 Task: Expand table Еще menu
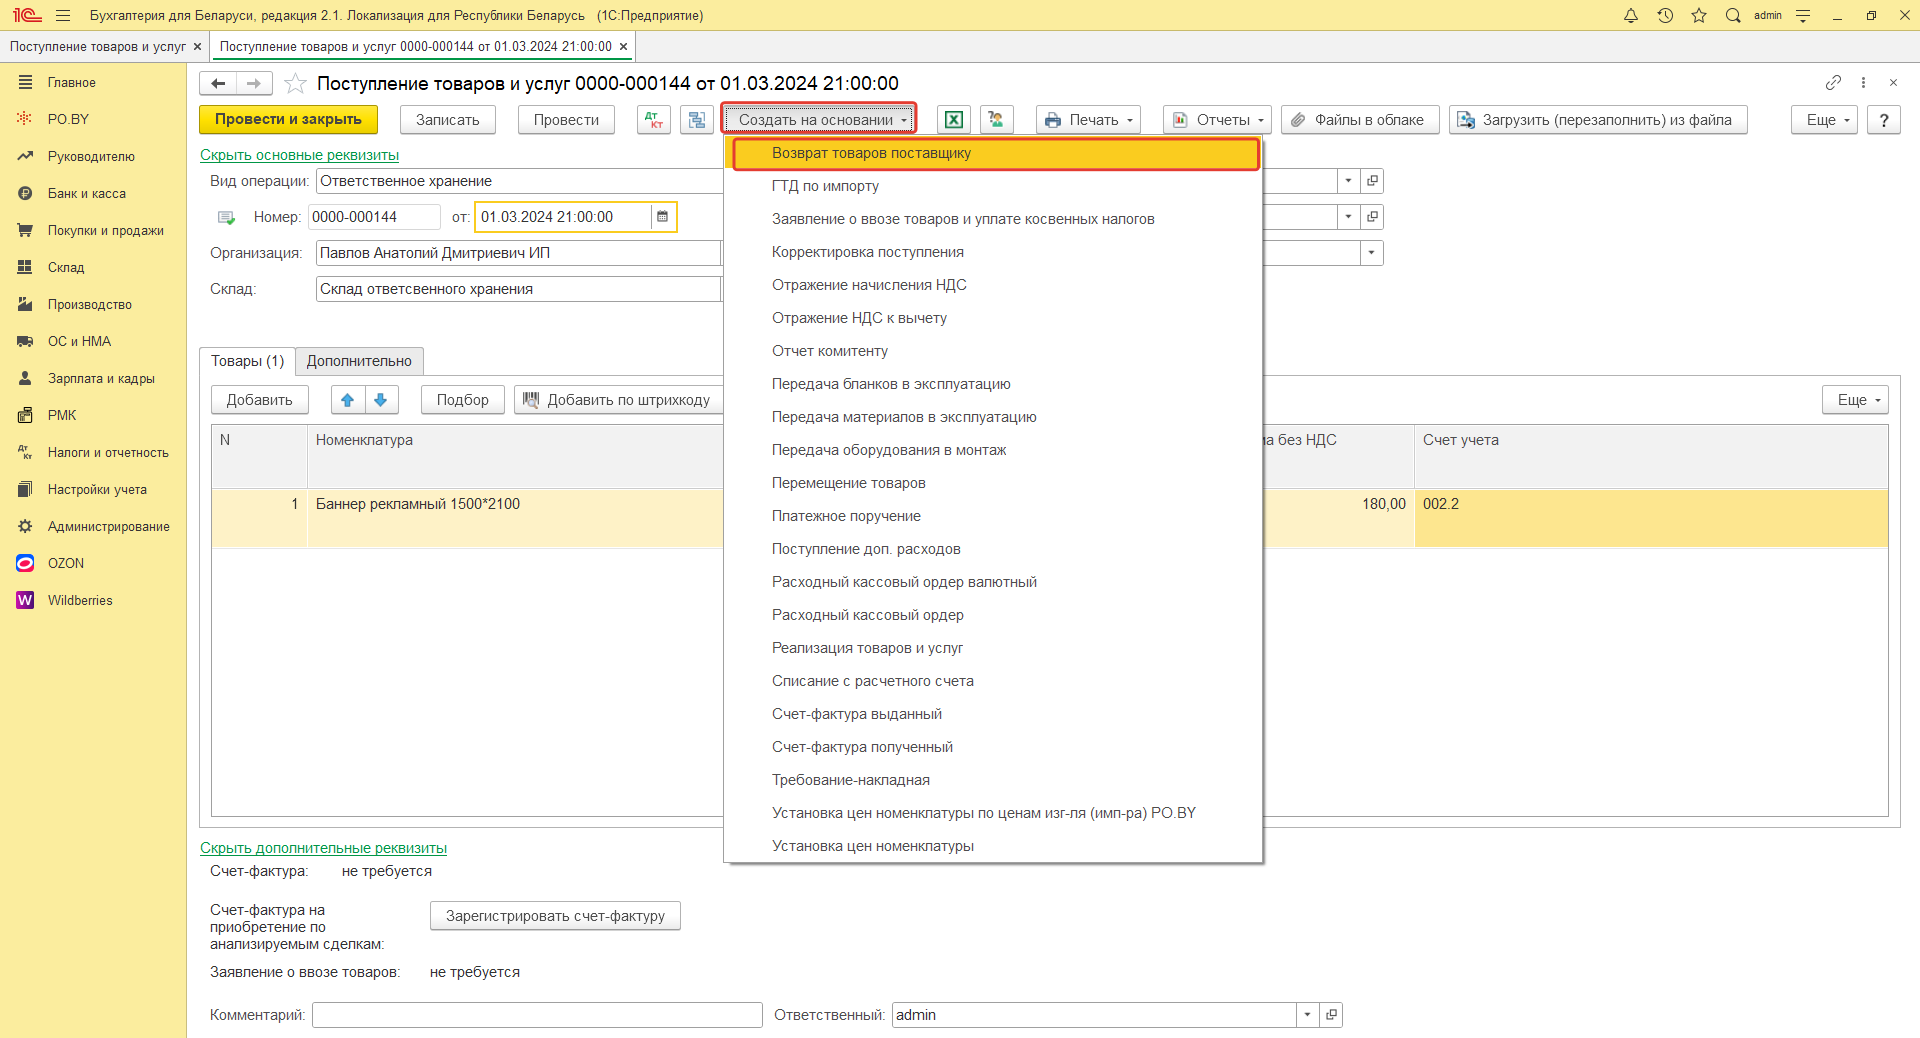pyautogui.click(x=1855, y=400)
